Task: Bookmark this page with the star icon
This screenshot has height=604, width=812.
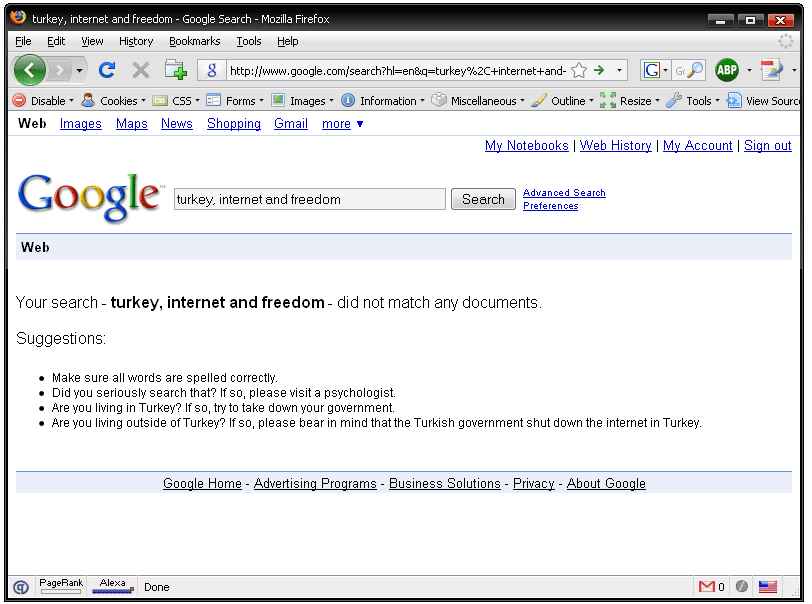Action: (x=579, y=70)
